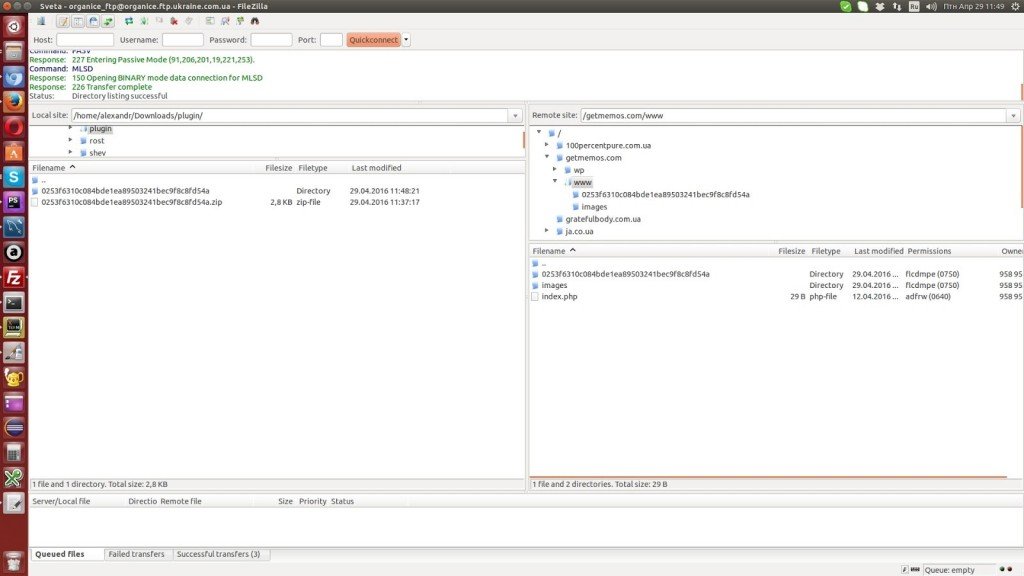Collapse the www remote folder

[555, 182]
